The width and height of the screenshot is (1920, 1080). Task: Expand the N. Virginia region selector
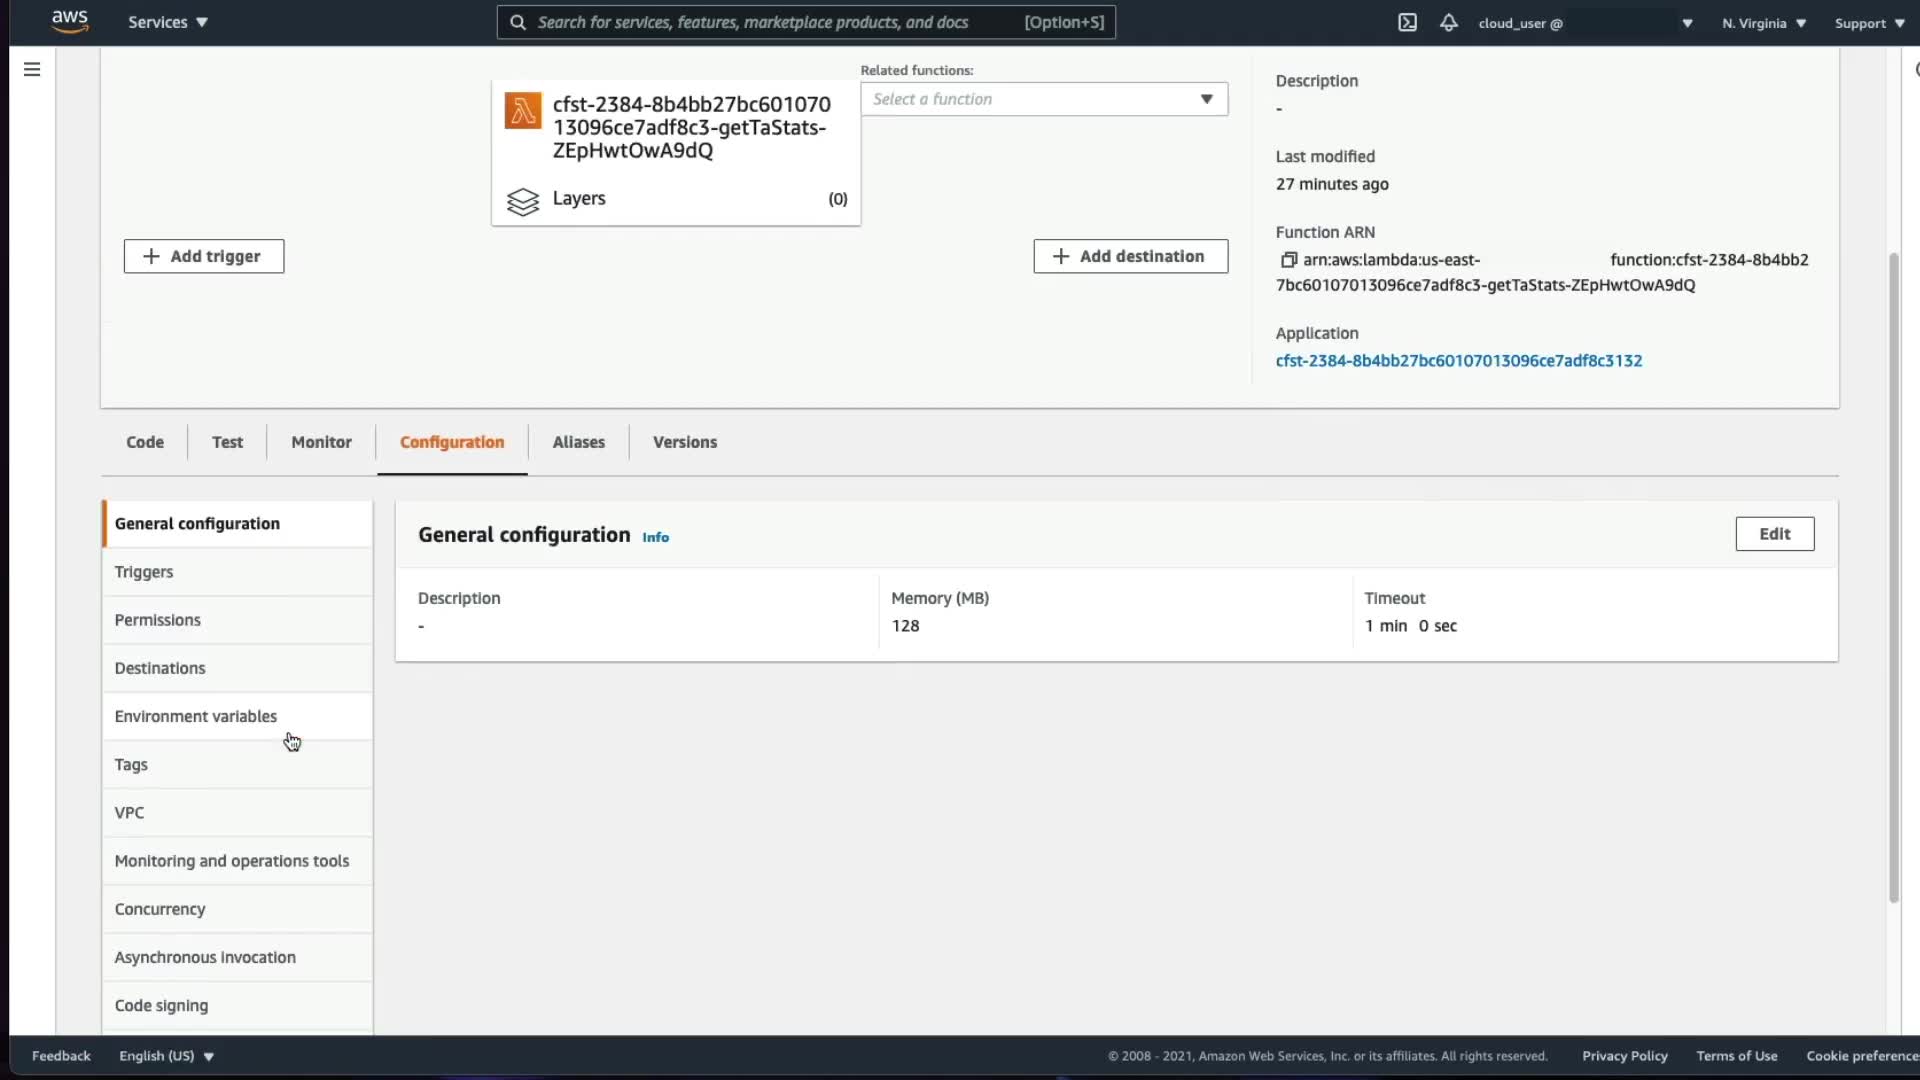(x=1763, y=23)
